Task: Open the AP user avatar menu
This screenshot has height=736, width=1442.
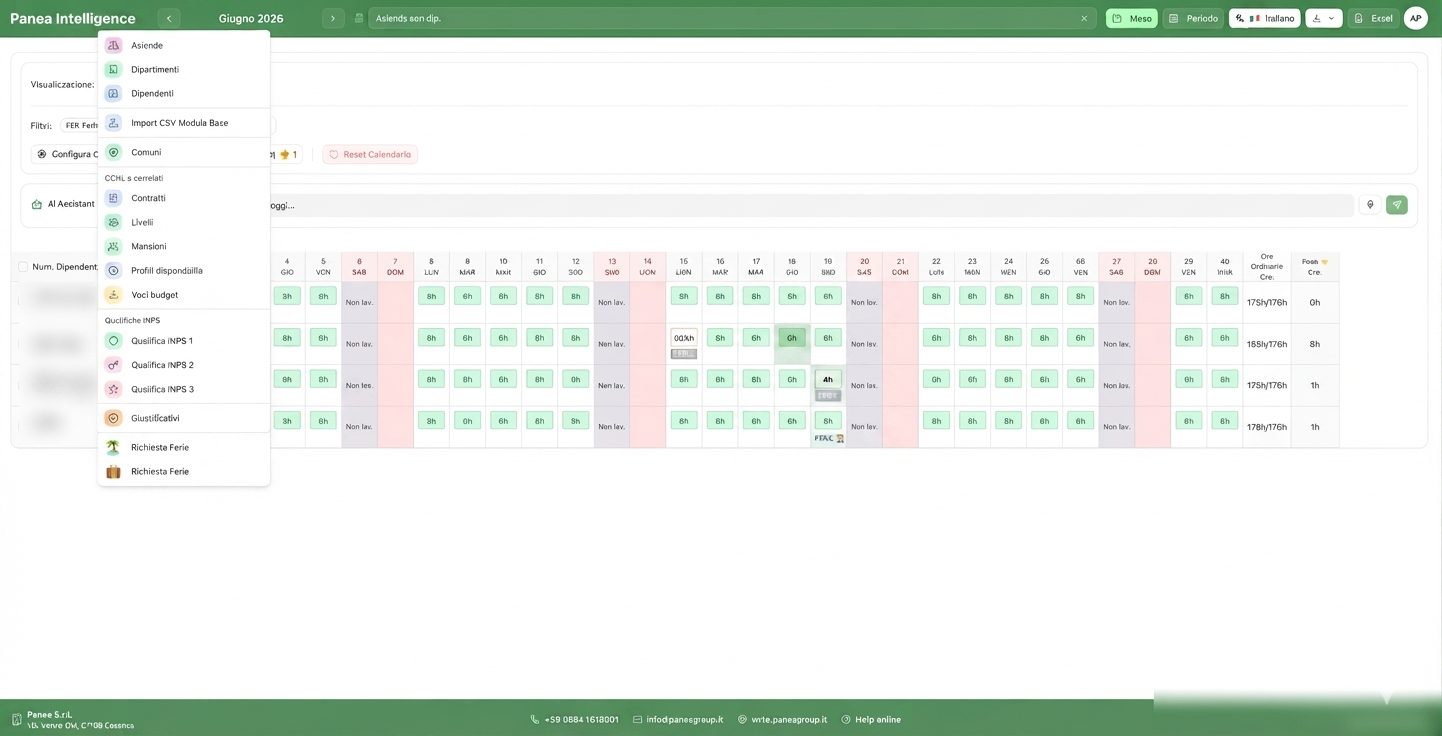Action: 1415,18
